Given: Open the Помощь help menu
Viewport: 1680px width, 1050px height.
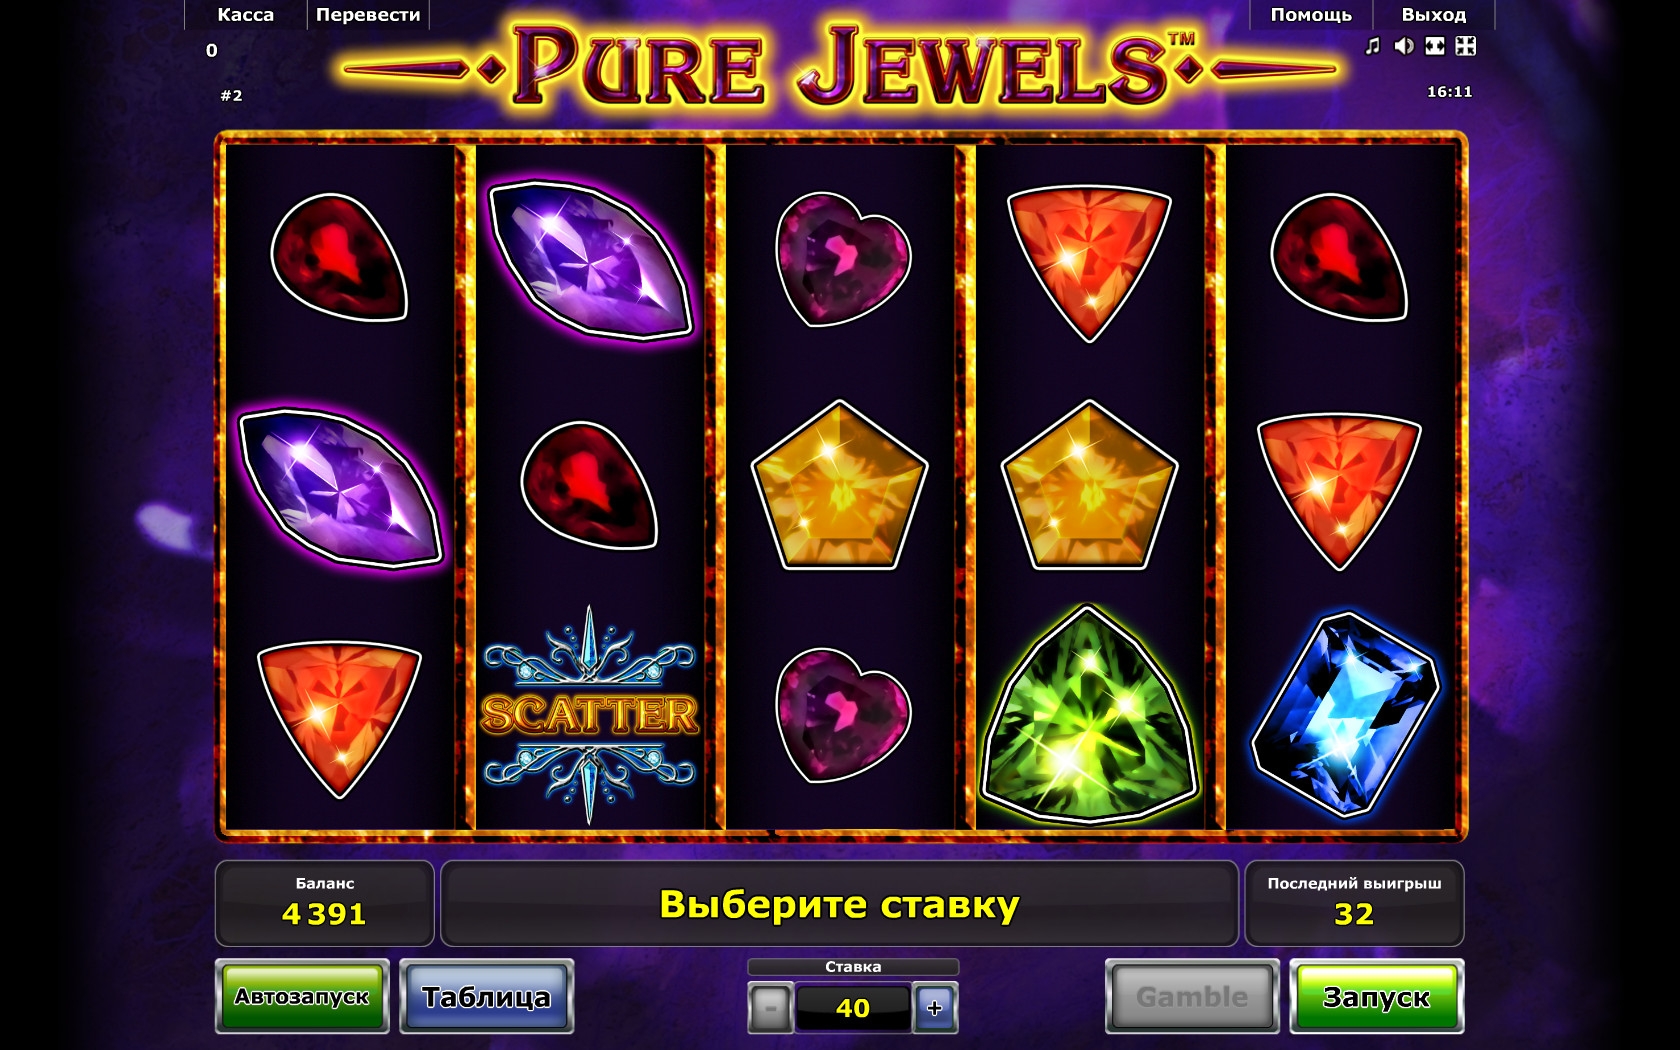Looking at the screenshot, I should pyautogui.click(x=1311, y=15).
